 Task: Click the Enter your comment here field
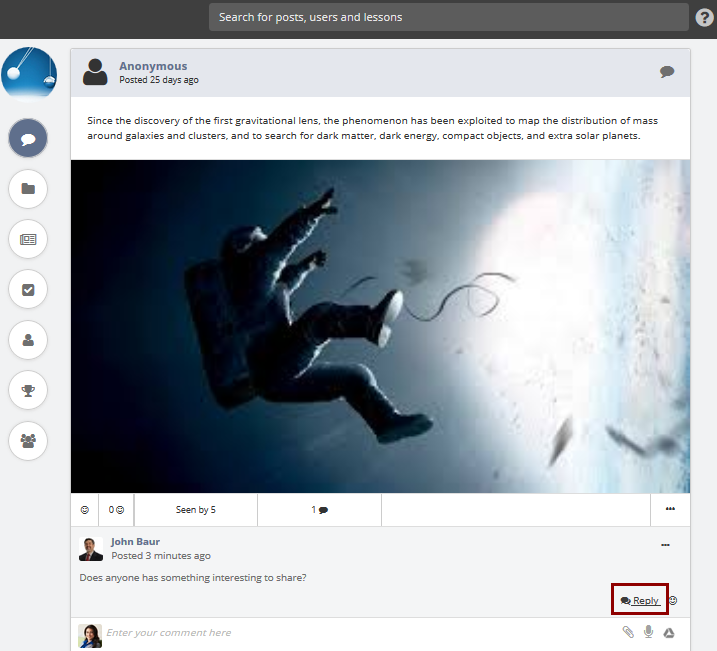[x=359, y=633]
